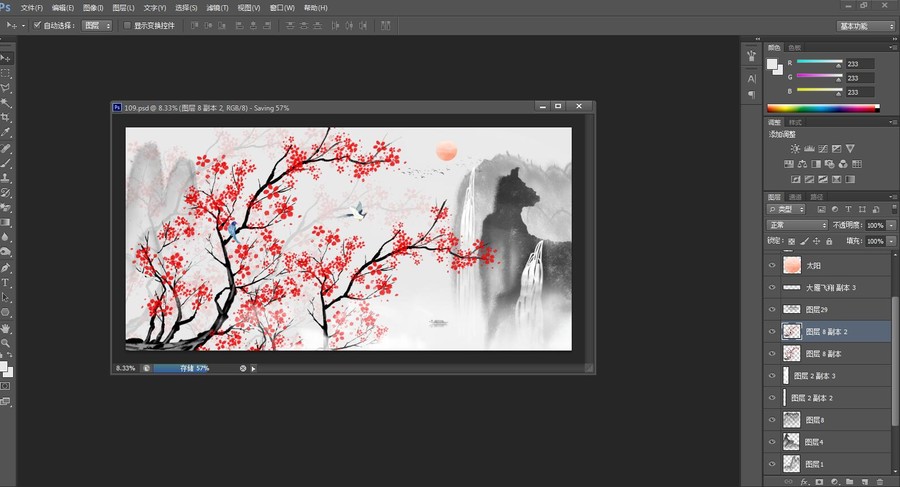
Task: Add a Curves adjustment
Action: click(823, 149)
